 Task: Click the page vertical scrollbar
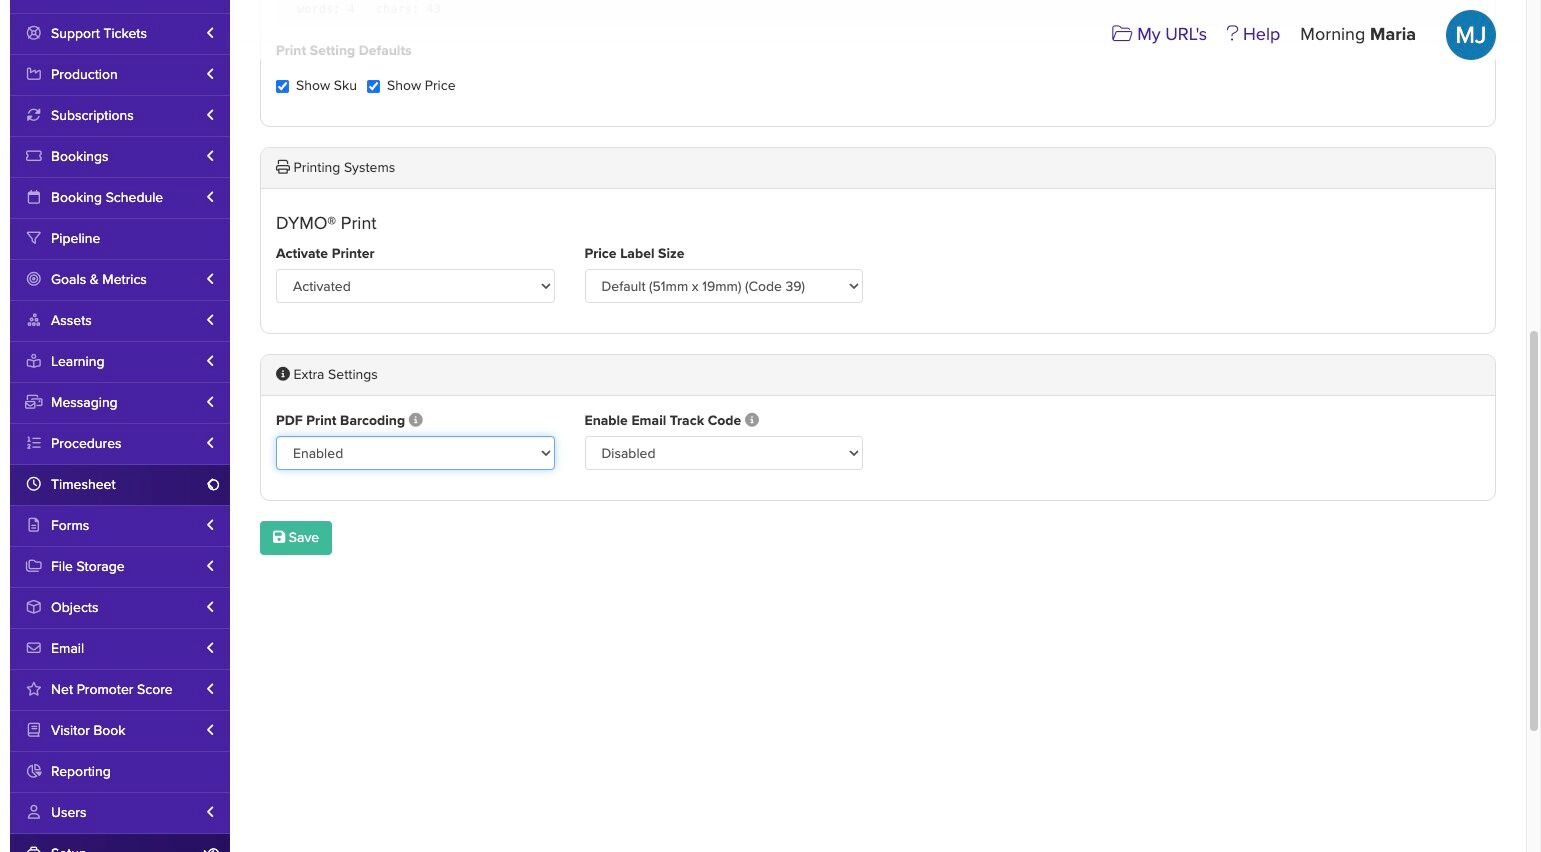pyautogui.click(x=1534, y=530)
